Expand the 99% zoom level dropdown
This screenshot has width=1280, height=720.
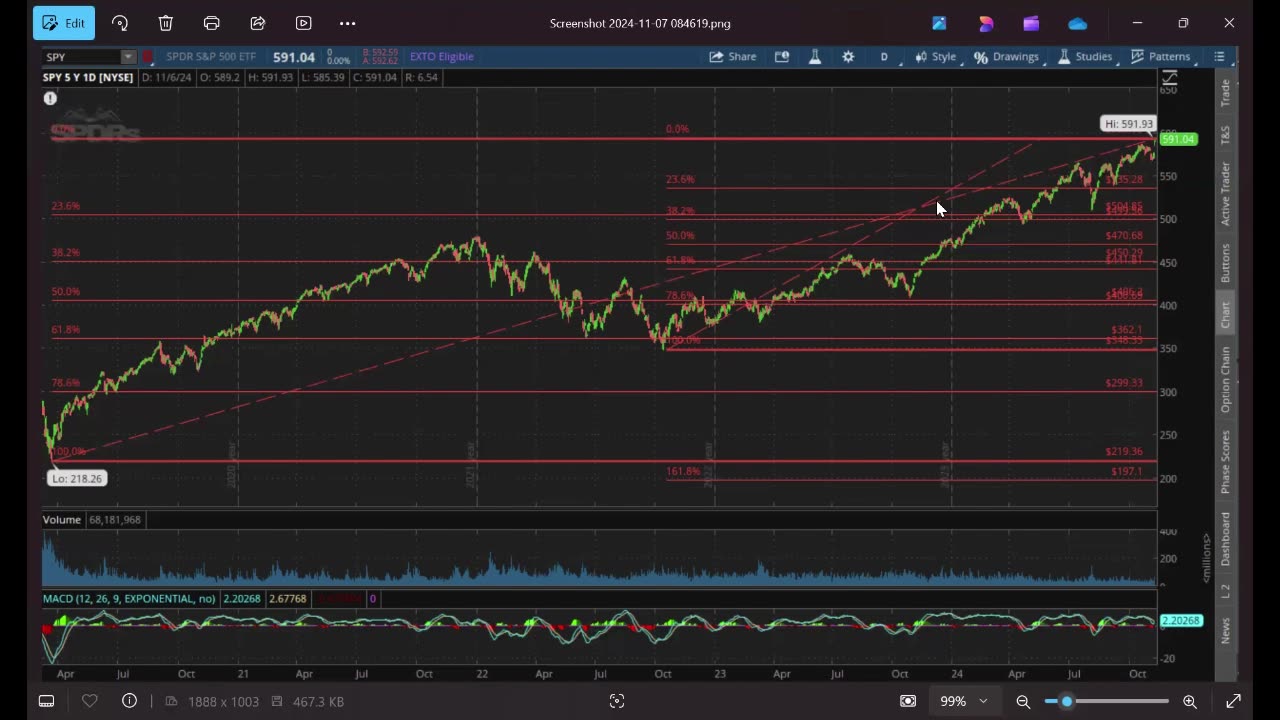pos(964,701)
